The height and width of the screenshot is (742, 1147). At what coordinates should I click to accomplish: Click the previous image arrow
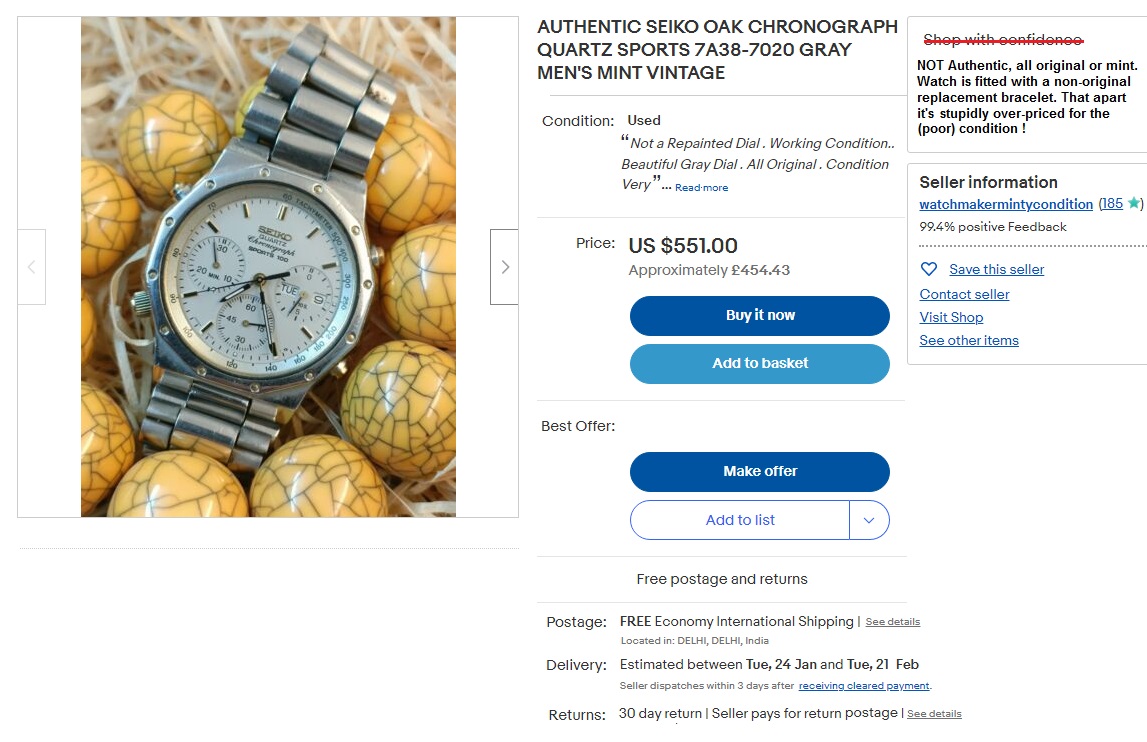(x=31, y=267)
